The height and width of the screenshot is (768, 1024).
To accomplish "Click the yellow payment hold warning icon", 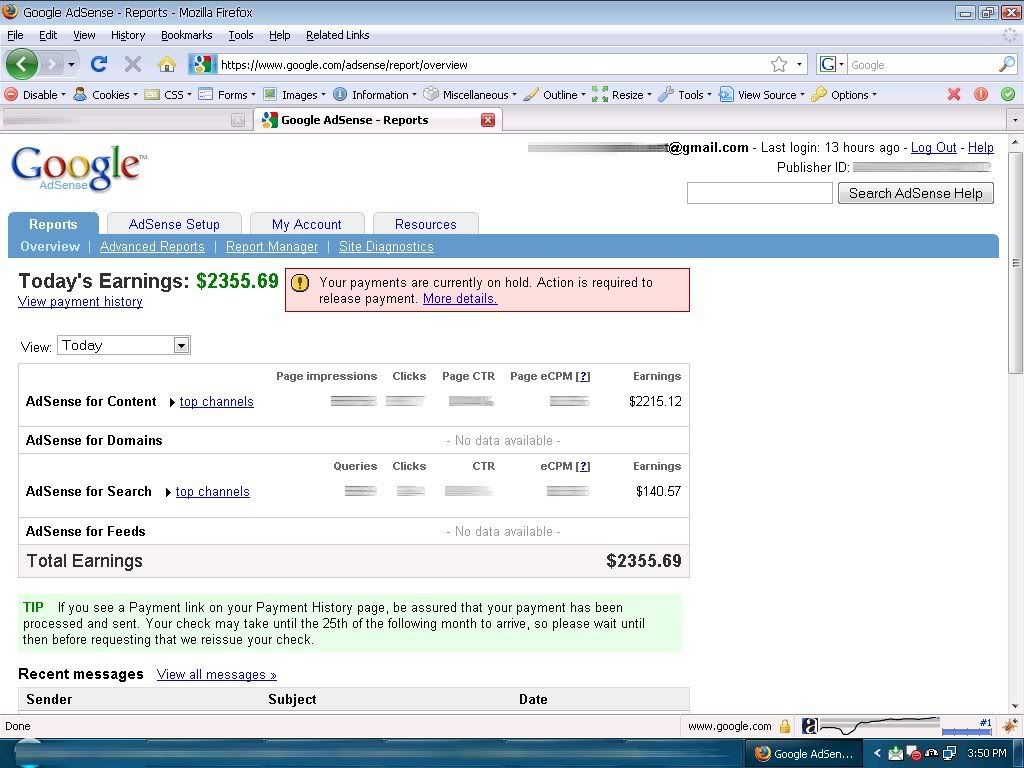I will [300, 283].
